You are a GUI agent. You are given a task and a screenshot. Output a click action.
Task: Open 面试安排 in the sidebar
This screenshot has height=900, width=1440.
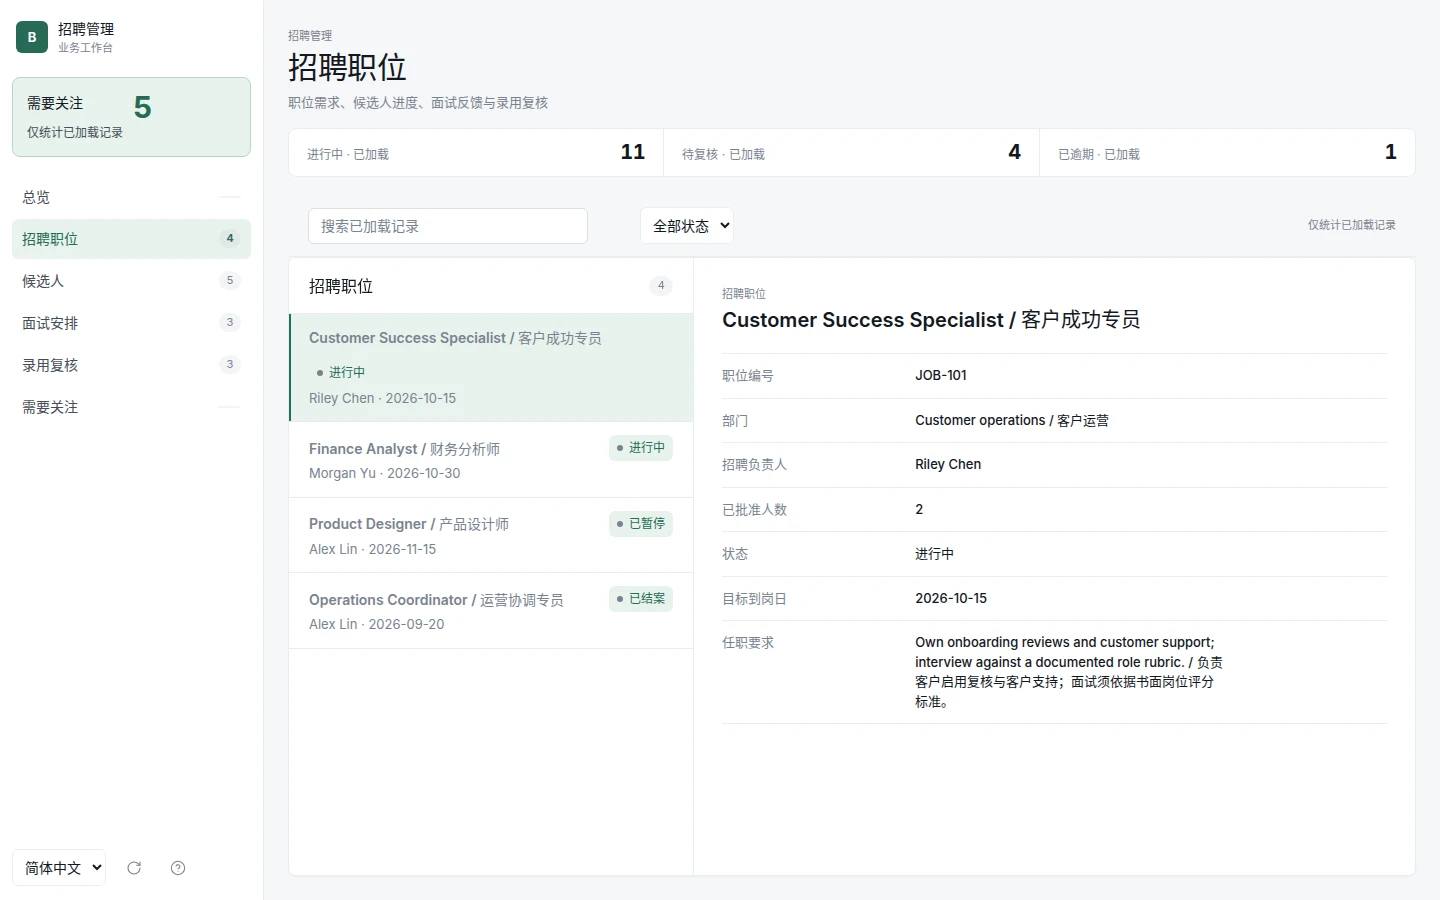tap(131, 323)
